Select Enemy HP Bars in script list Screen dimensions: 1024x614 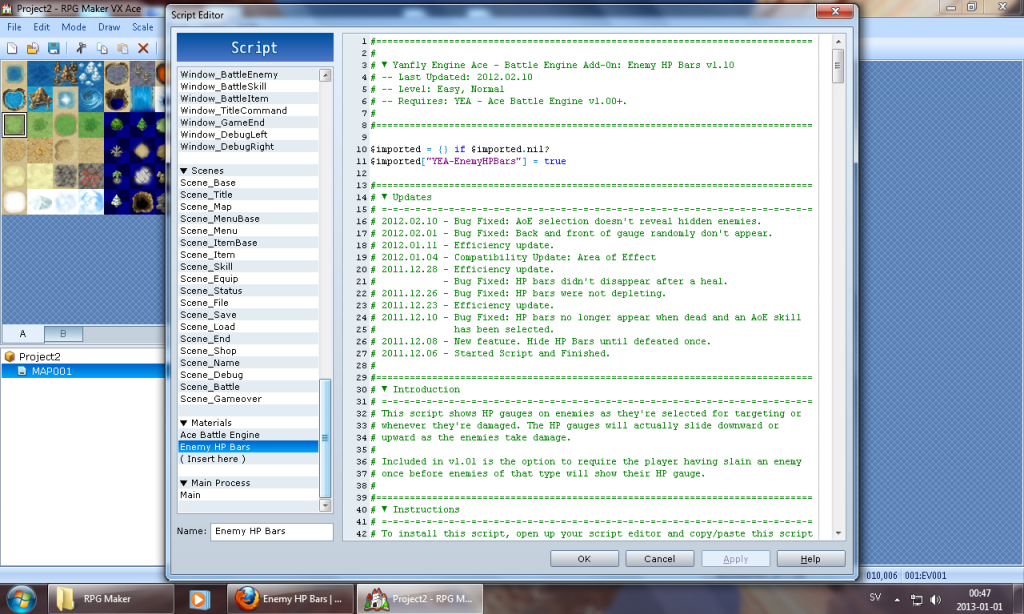(x=248, y=447)
